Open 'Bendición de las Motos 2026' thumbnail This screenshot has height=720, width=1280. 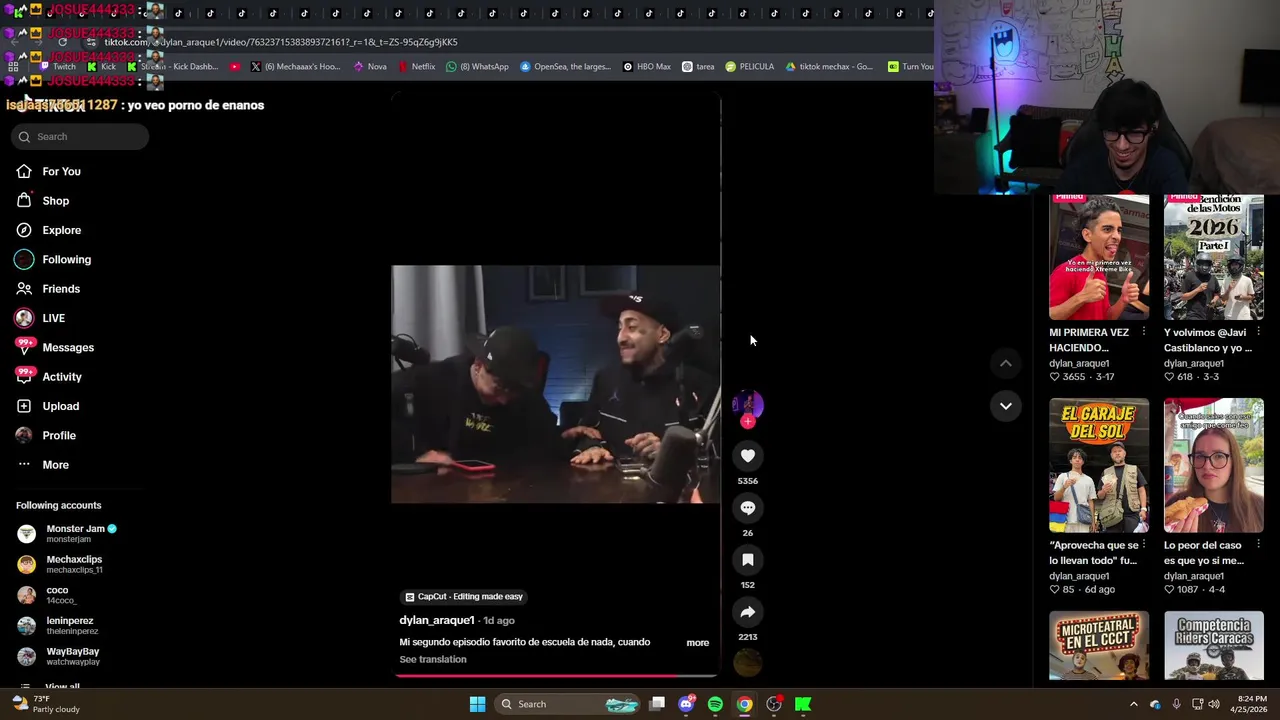[x=1213, y=257]
